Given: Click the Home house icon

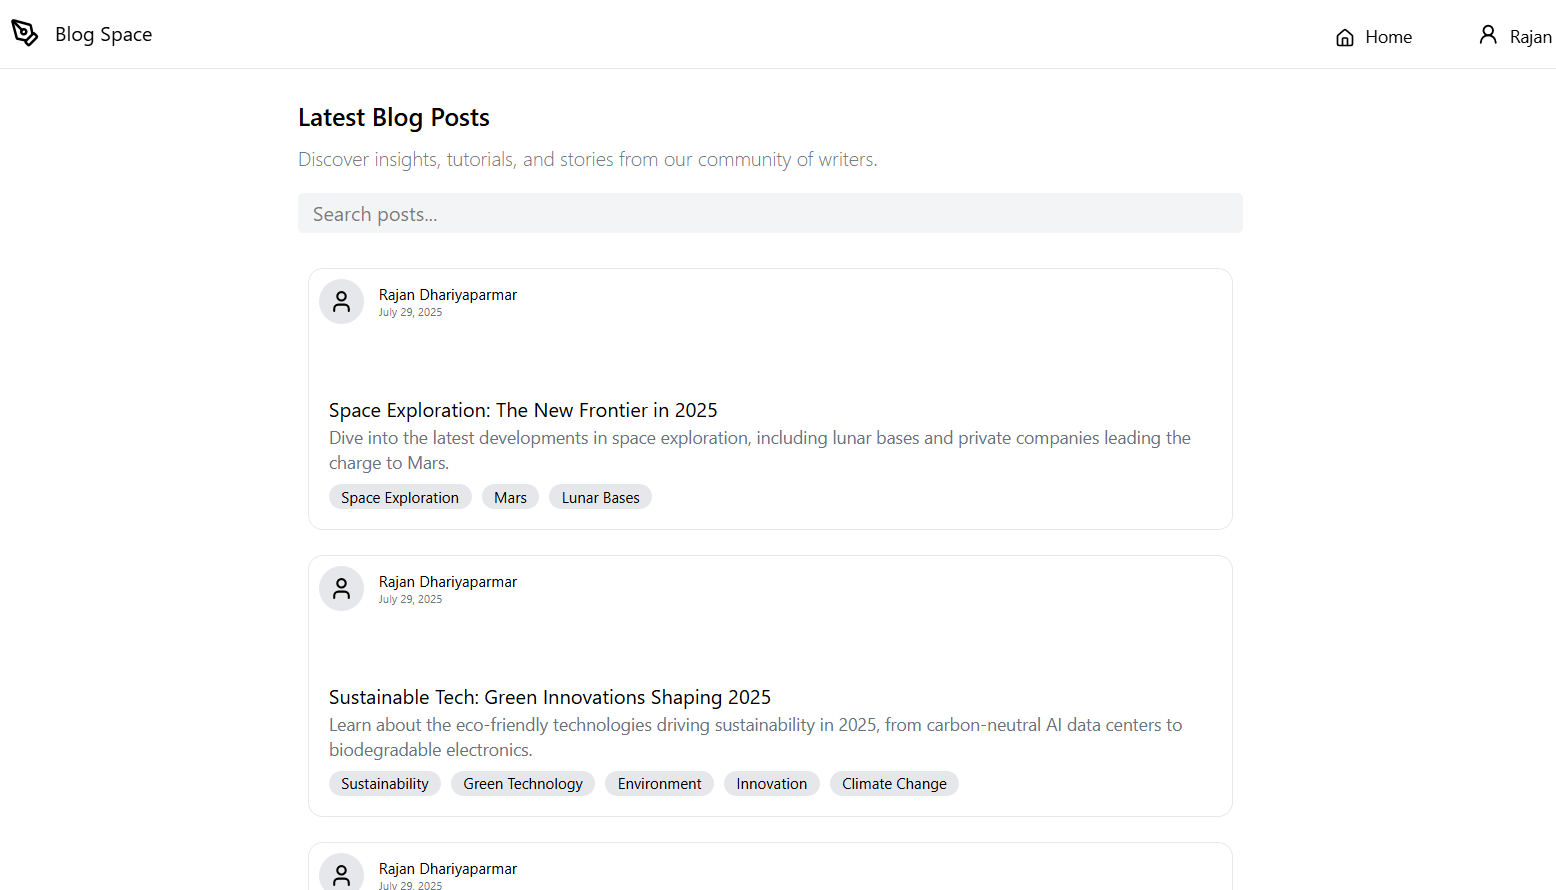Looking at the screenshot, I should [x=1345, y=38].
